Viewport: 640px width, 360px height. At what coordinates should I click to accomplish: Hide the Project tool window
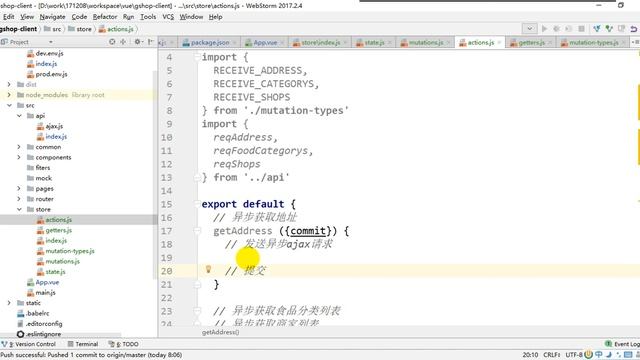(151, 42)
